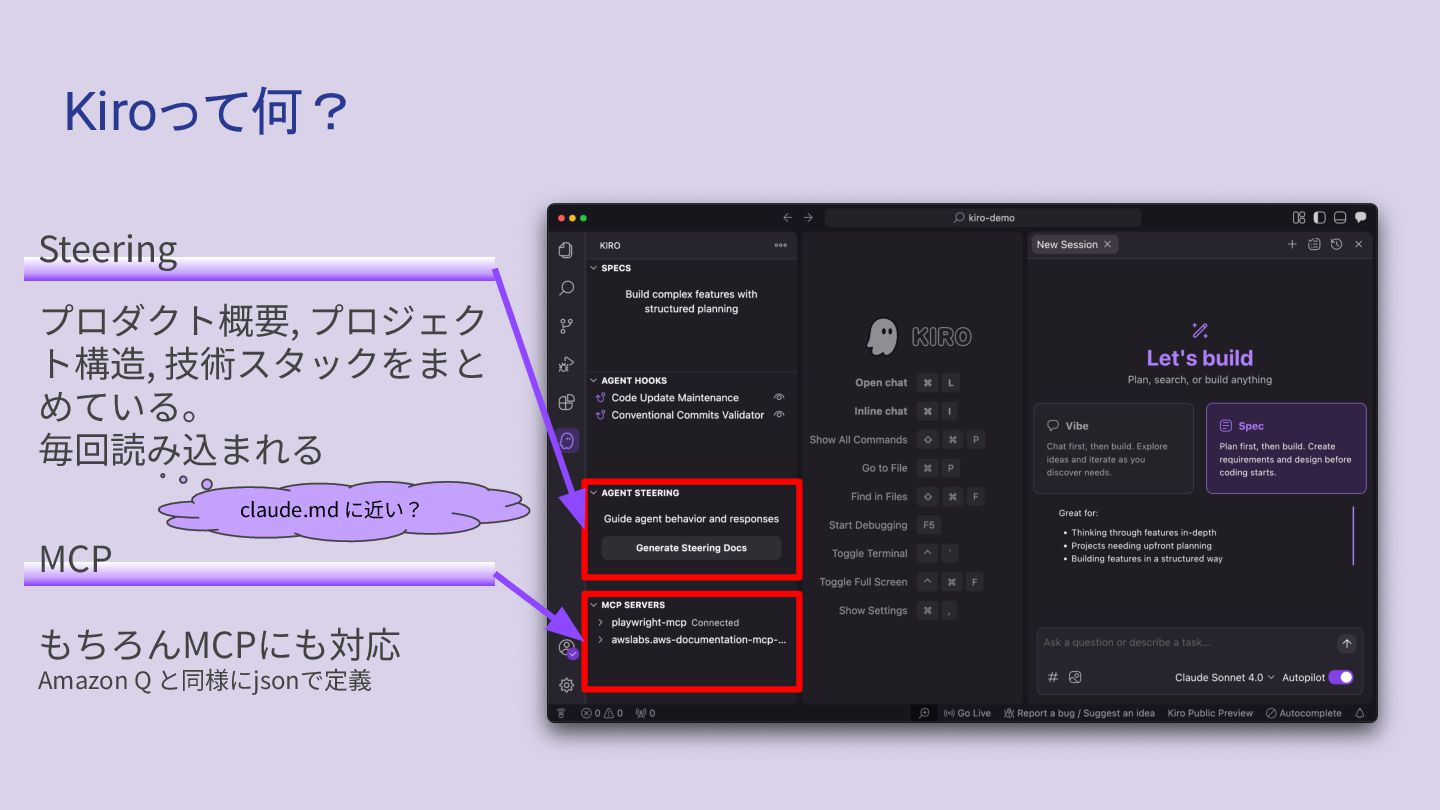Toggle eye icon for Conventional Commits Validator
Screen dimensions: 1440x810
779,415
